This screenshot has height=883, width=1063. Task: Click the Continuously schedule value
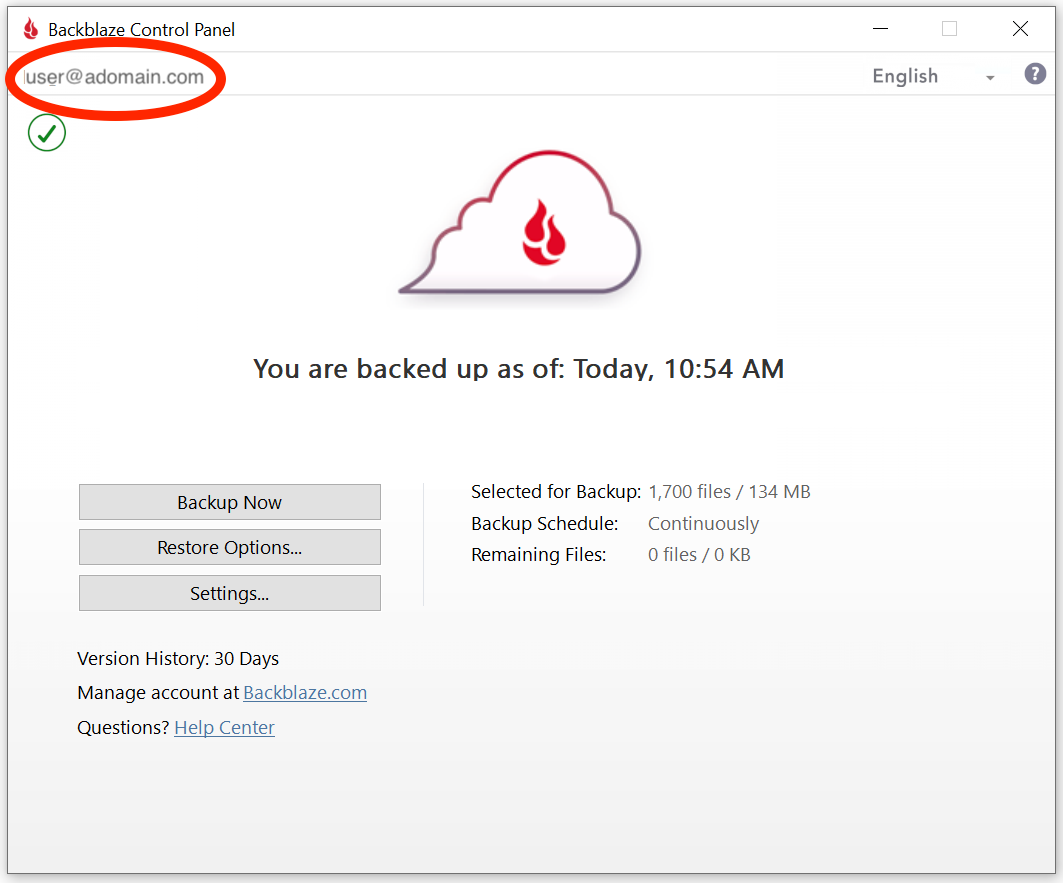[x=704, y=524]
